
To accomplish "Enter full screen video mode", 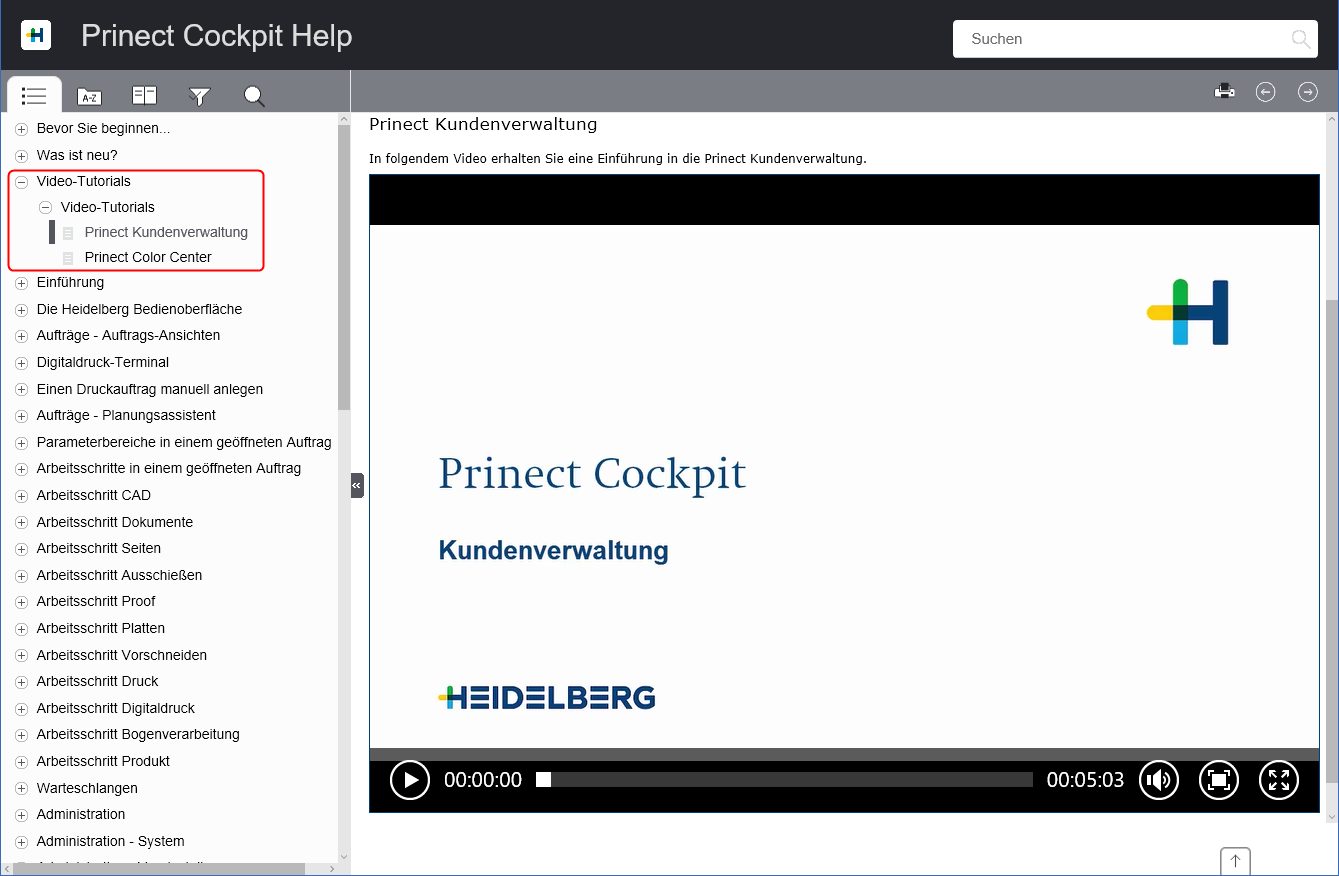I will tap(1278, 780).
